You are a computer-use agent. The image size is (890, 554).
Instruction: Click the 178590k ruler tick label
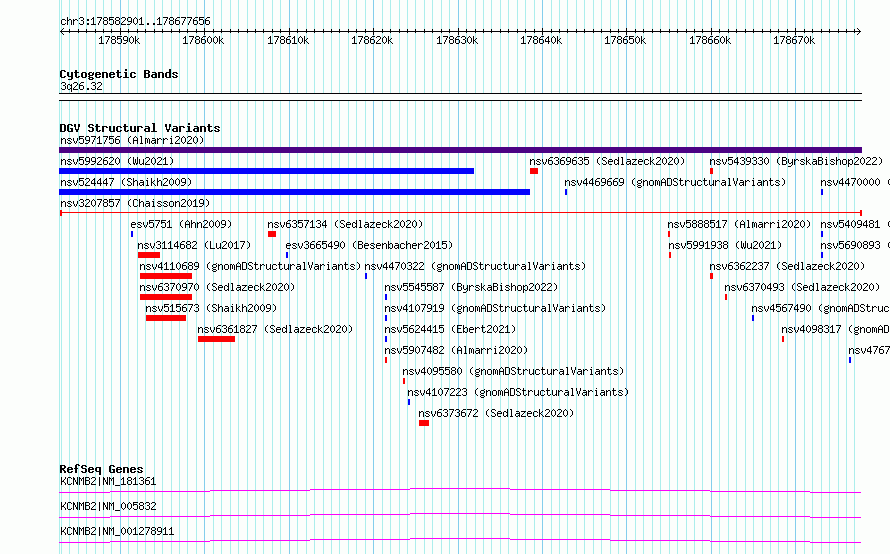(x=119, y=40)
